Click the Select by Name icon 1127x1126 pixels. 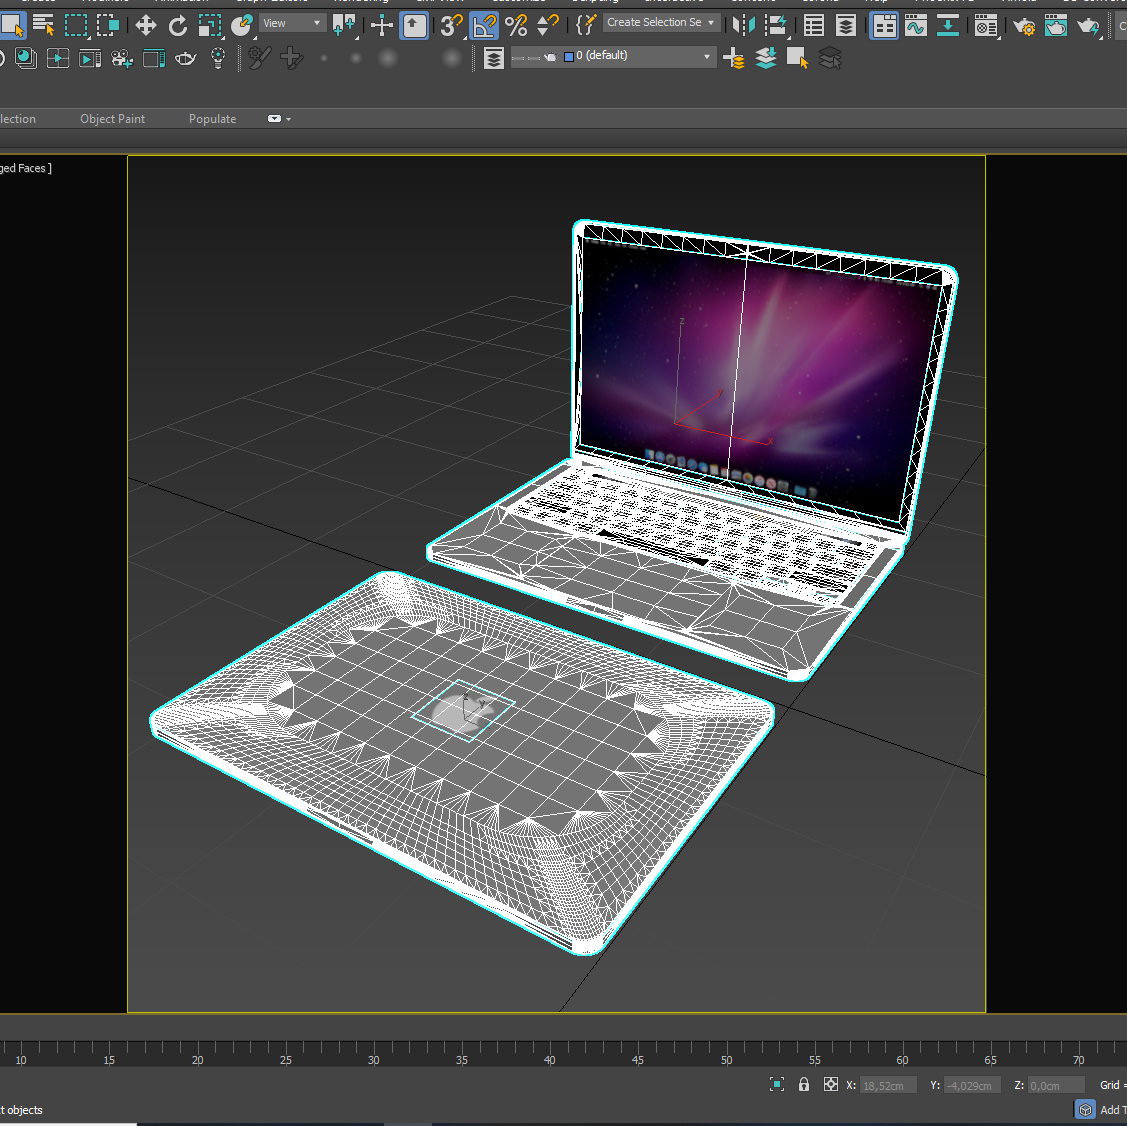(43, 26)
